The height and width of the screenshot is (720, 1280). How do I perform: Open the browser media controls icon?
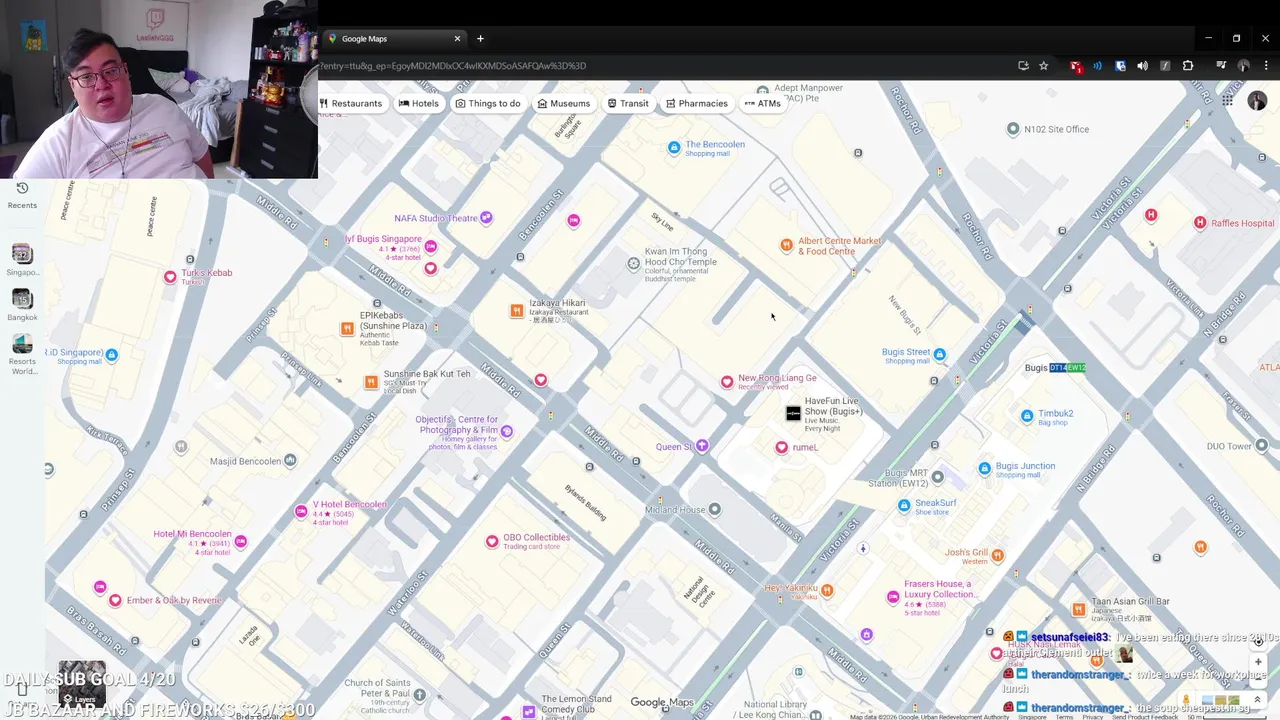click(x=1221, y=66)
